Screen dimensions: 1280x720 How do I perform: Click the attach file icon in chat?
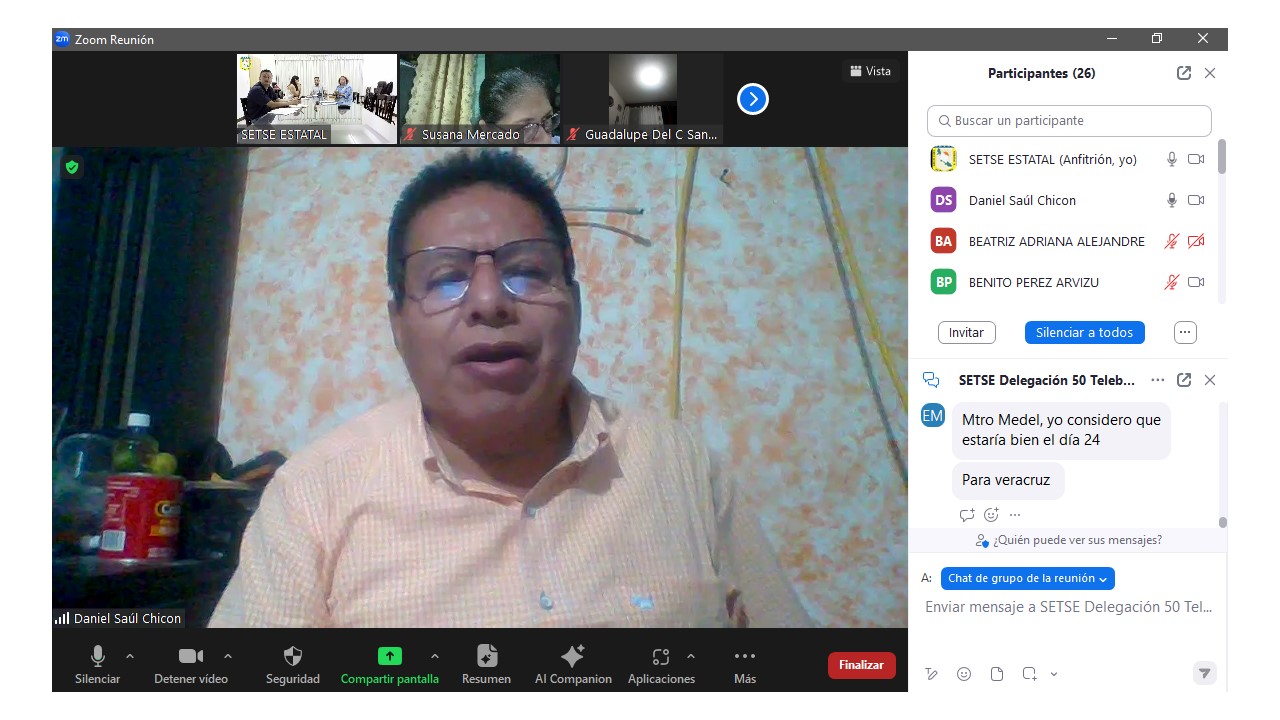[997, 674]
